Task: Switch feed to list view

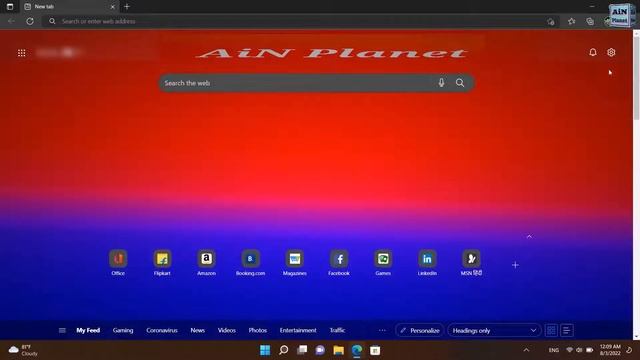Action: point(567,330)
